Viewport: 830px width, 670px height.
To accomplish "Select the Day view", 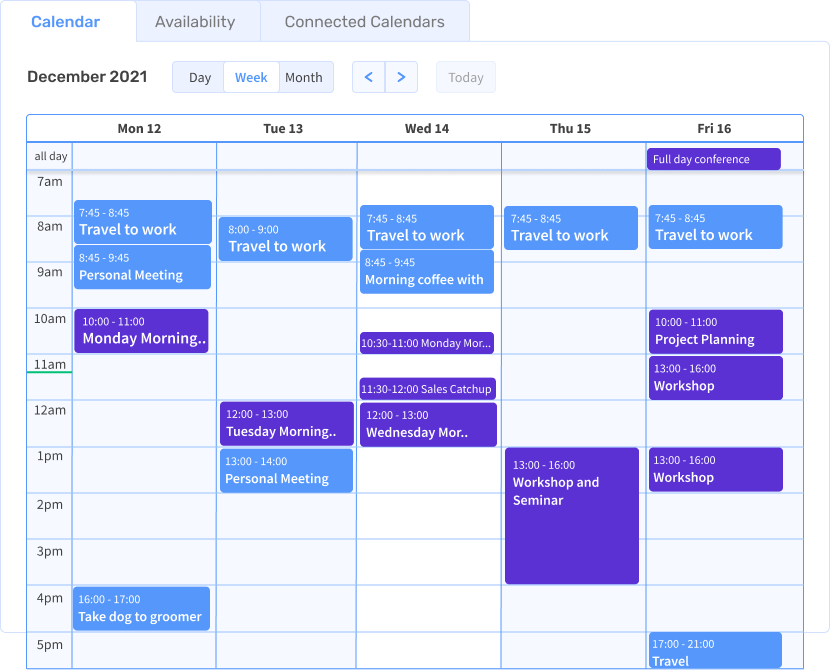I will coord(199,77).
